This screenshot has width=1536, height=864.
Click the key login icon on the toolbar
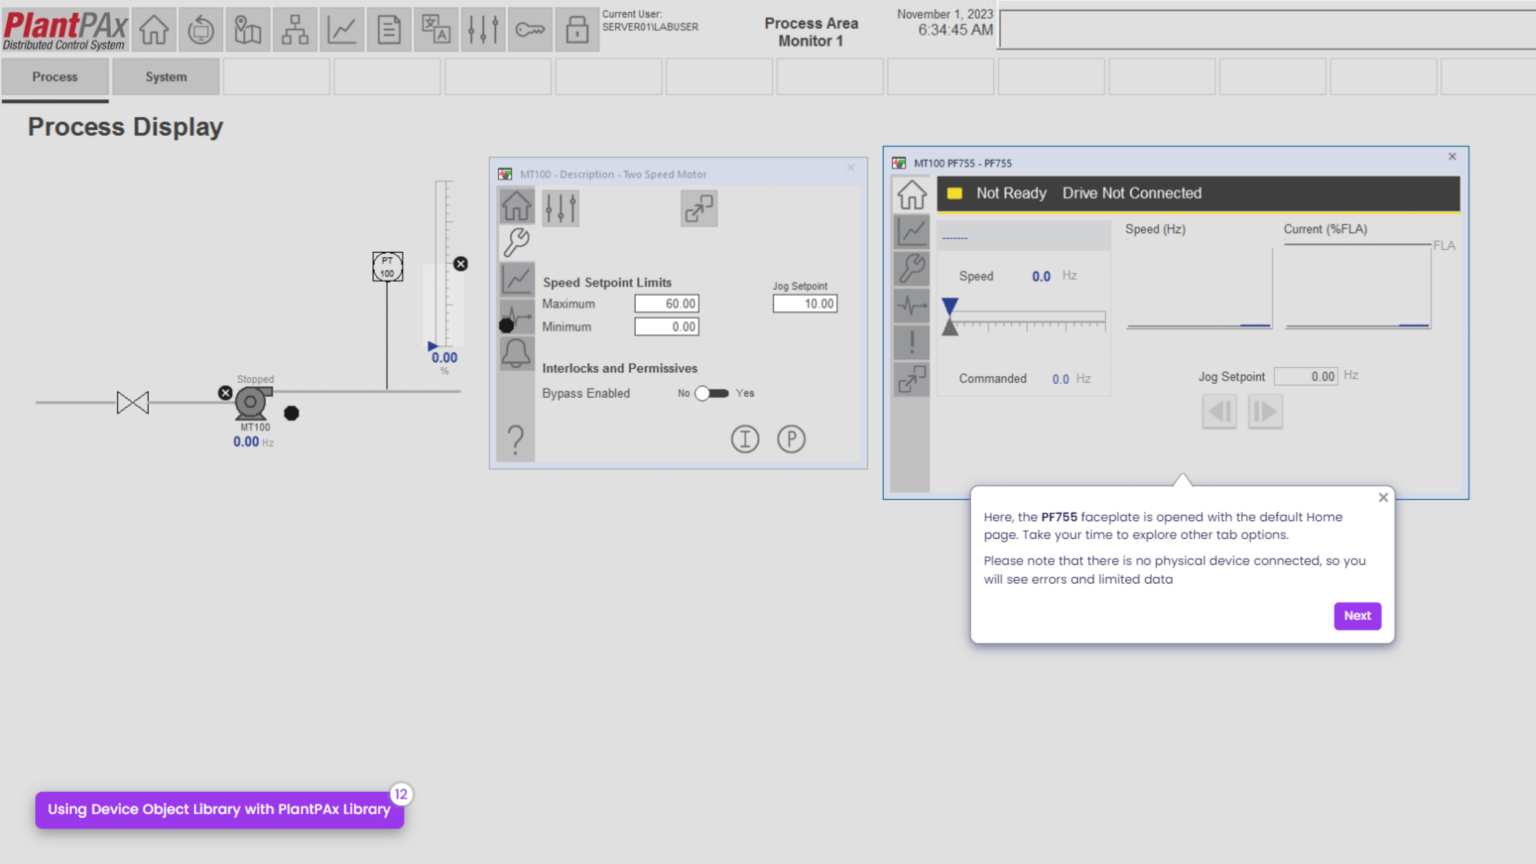coord(530,29)
